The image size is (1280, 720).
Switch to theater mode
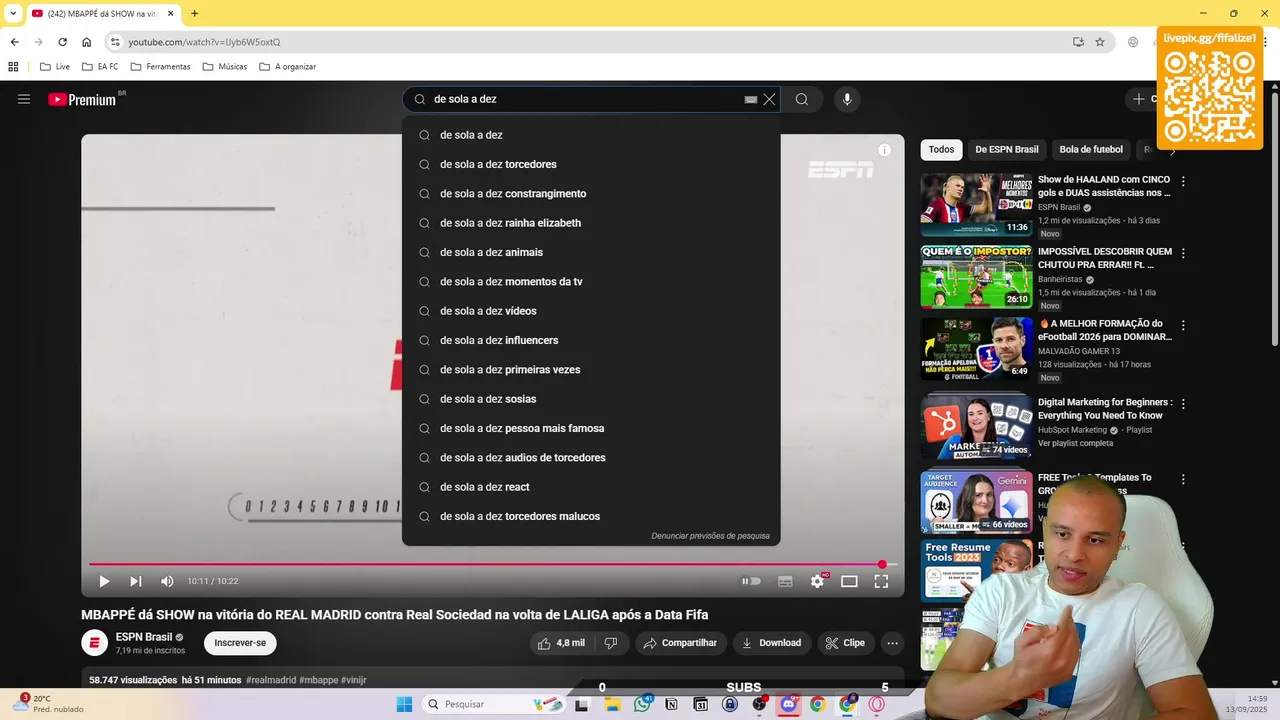pos(849,581)
